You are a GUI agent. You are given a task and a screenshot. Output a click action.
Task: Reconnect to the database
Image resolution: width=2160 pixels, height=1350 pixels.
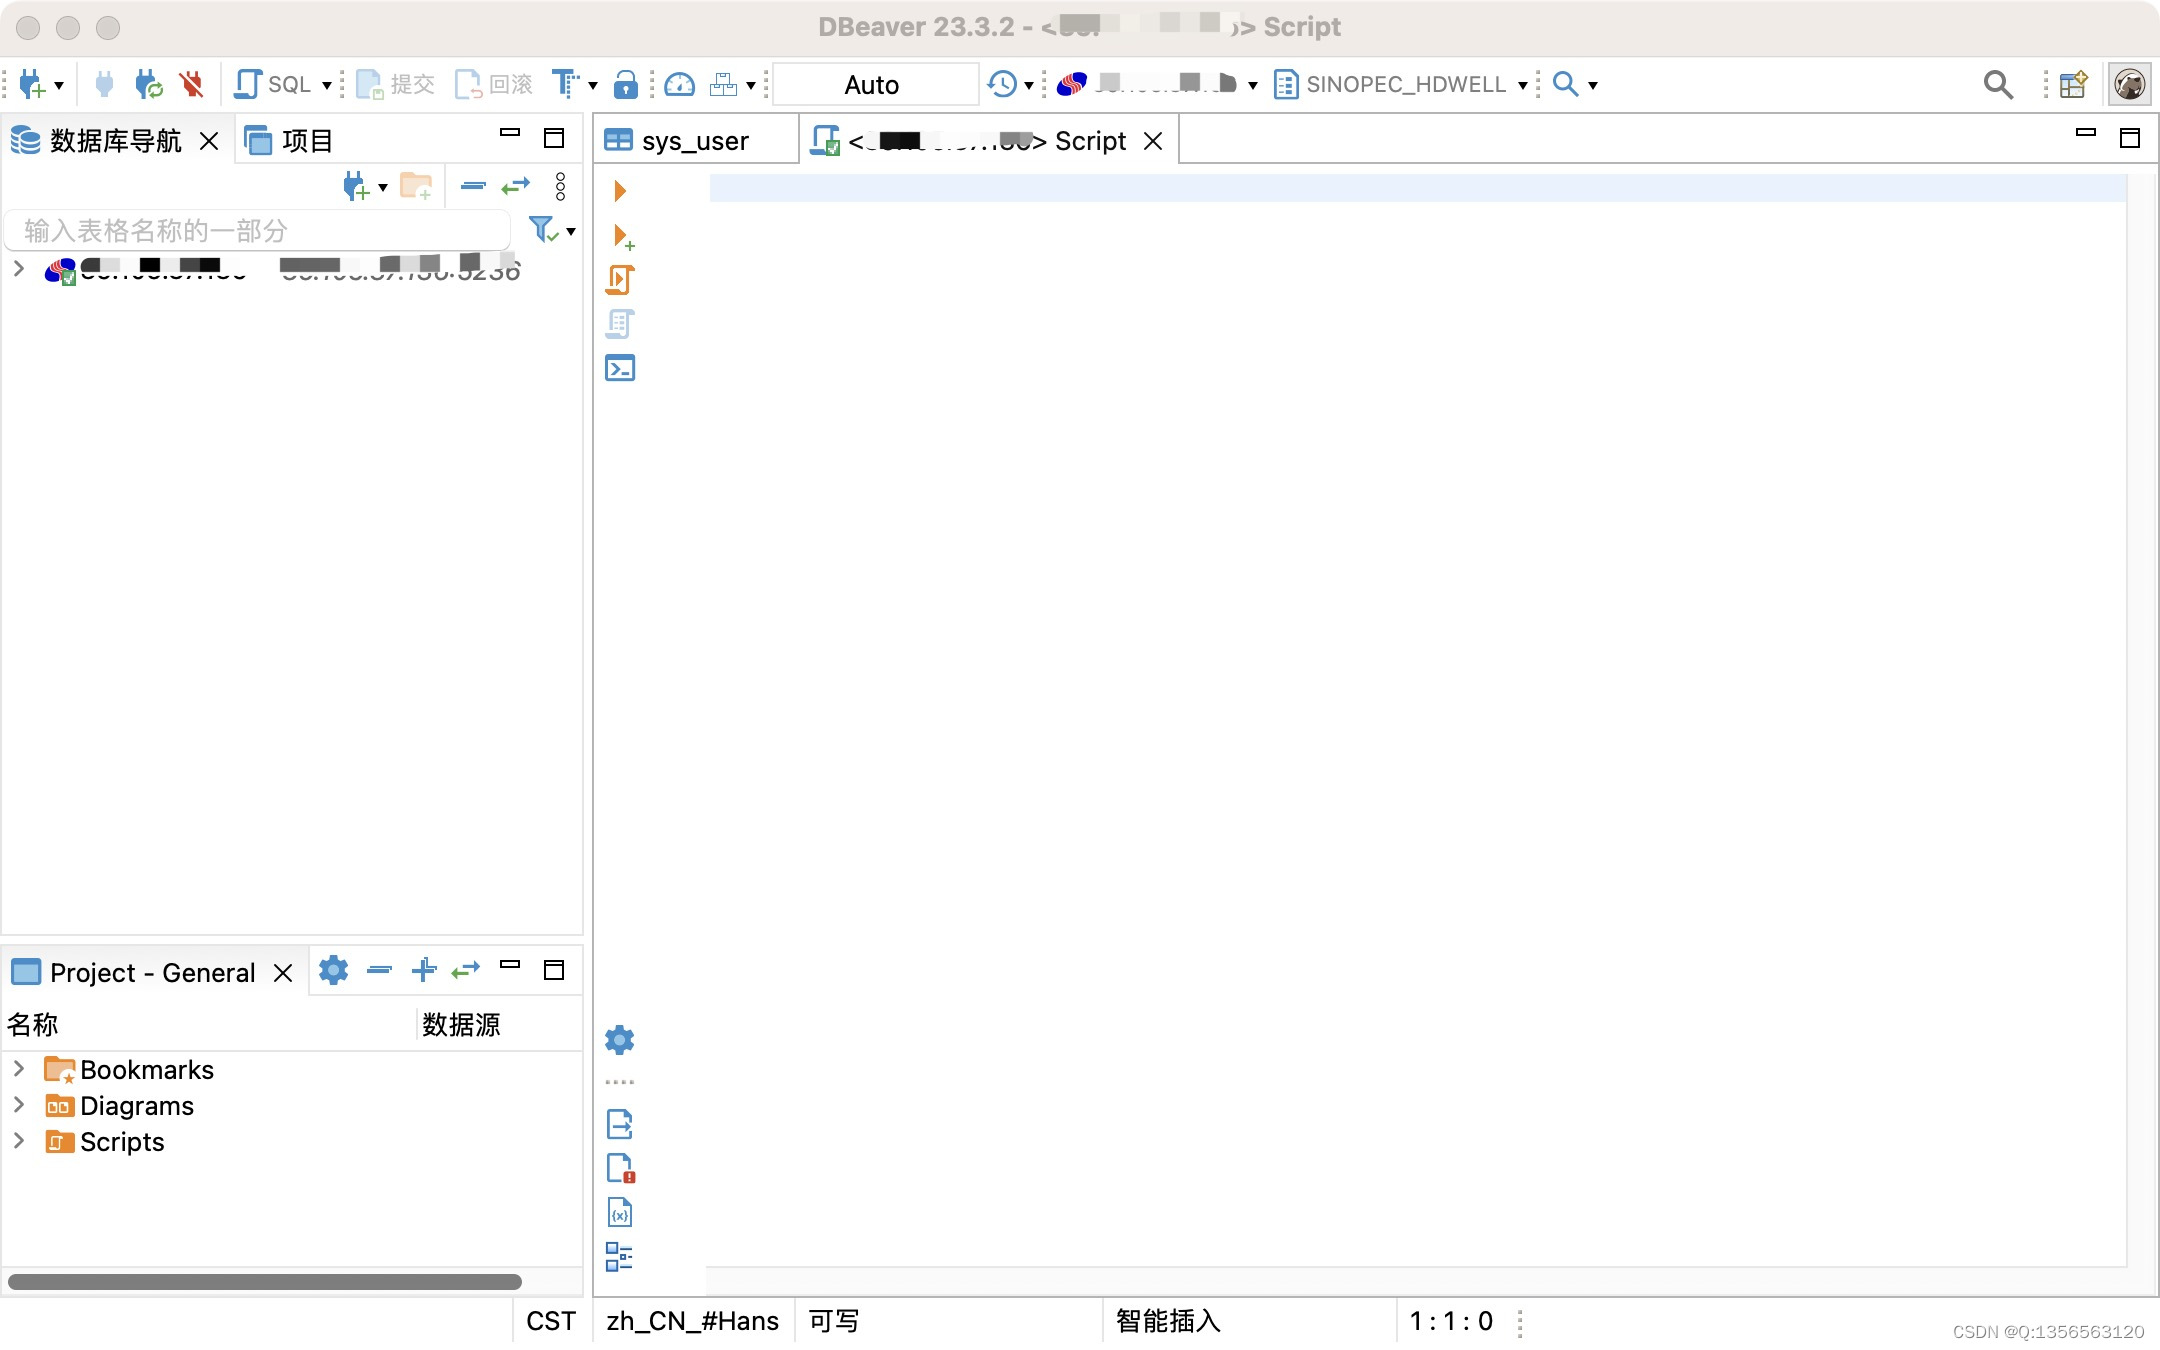click(148, 84)
